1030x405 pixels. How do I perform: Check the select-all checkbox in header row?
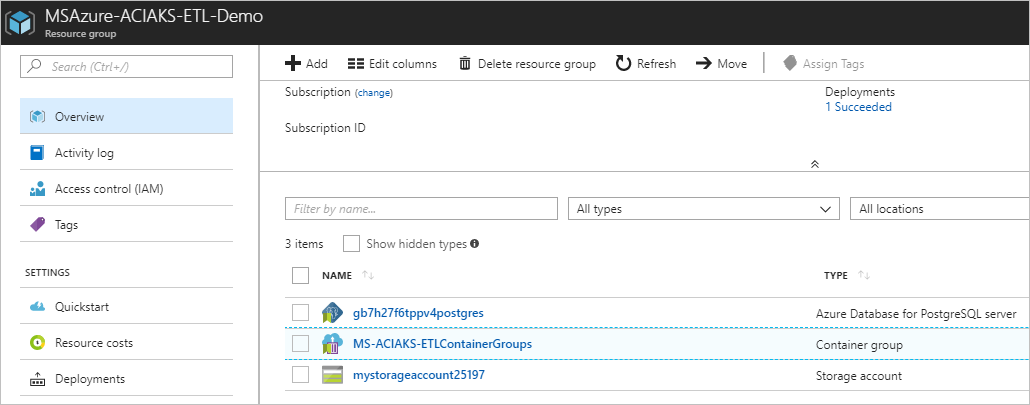pos(300,276)
